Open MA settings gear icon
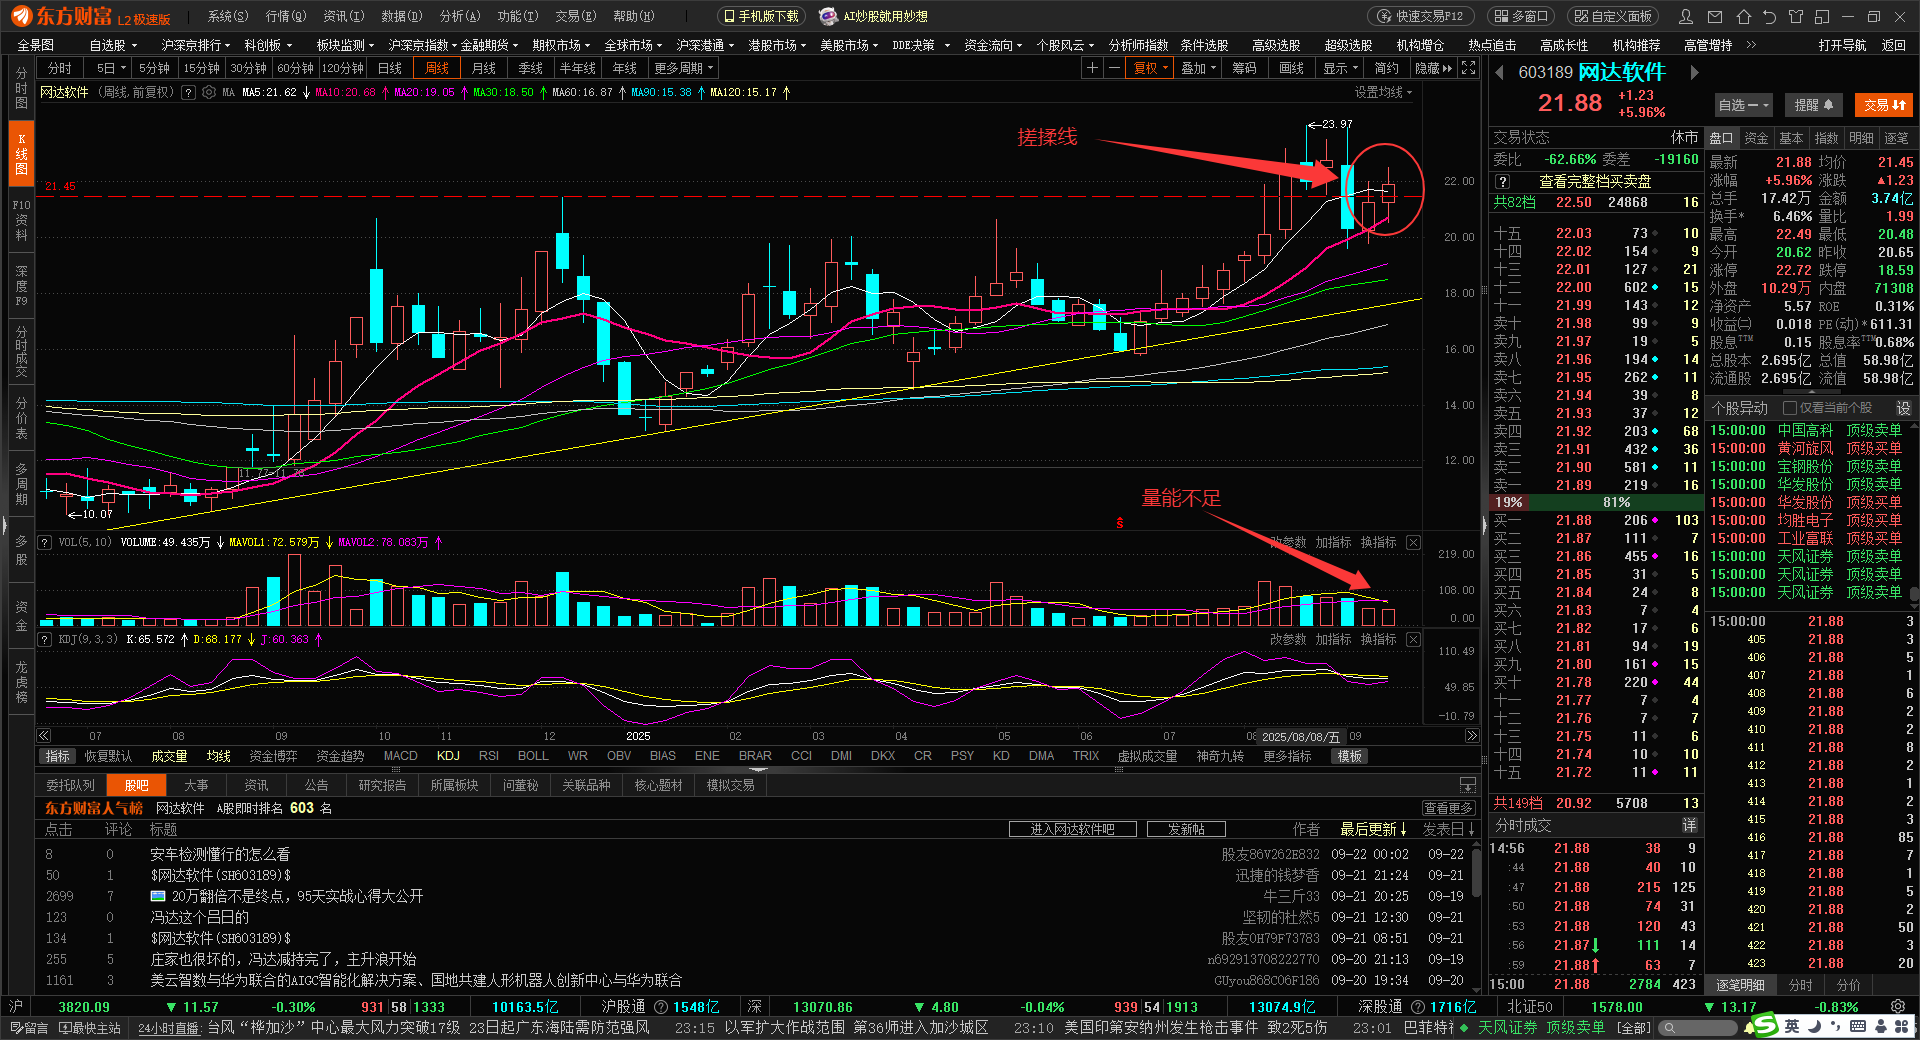This screenshot has height=1040, width=1920. [x=209, y=92]
